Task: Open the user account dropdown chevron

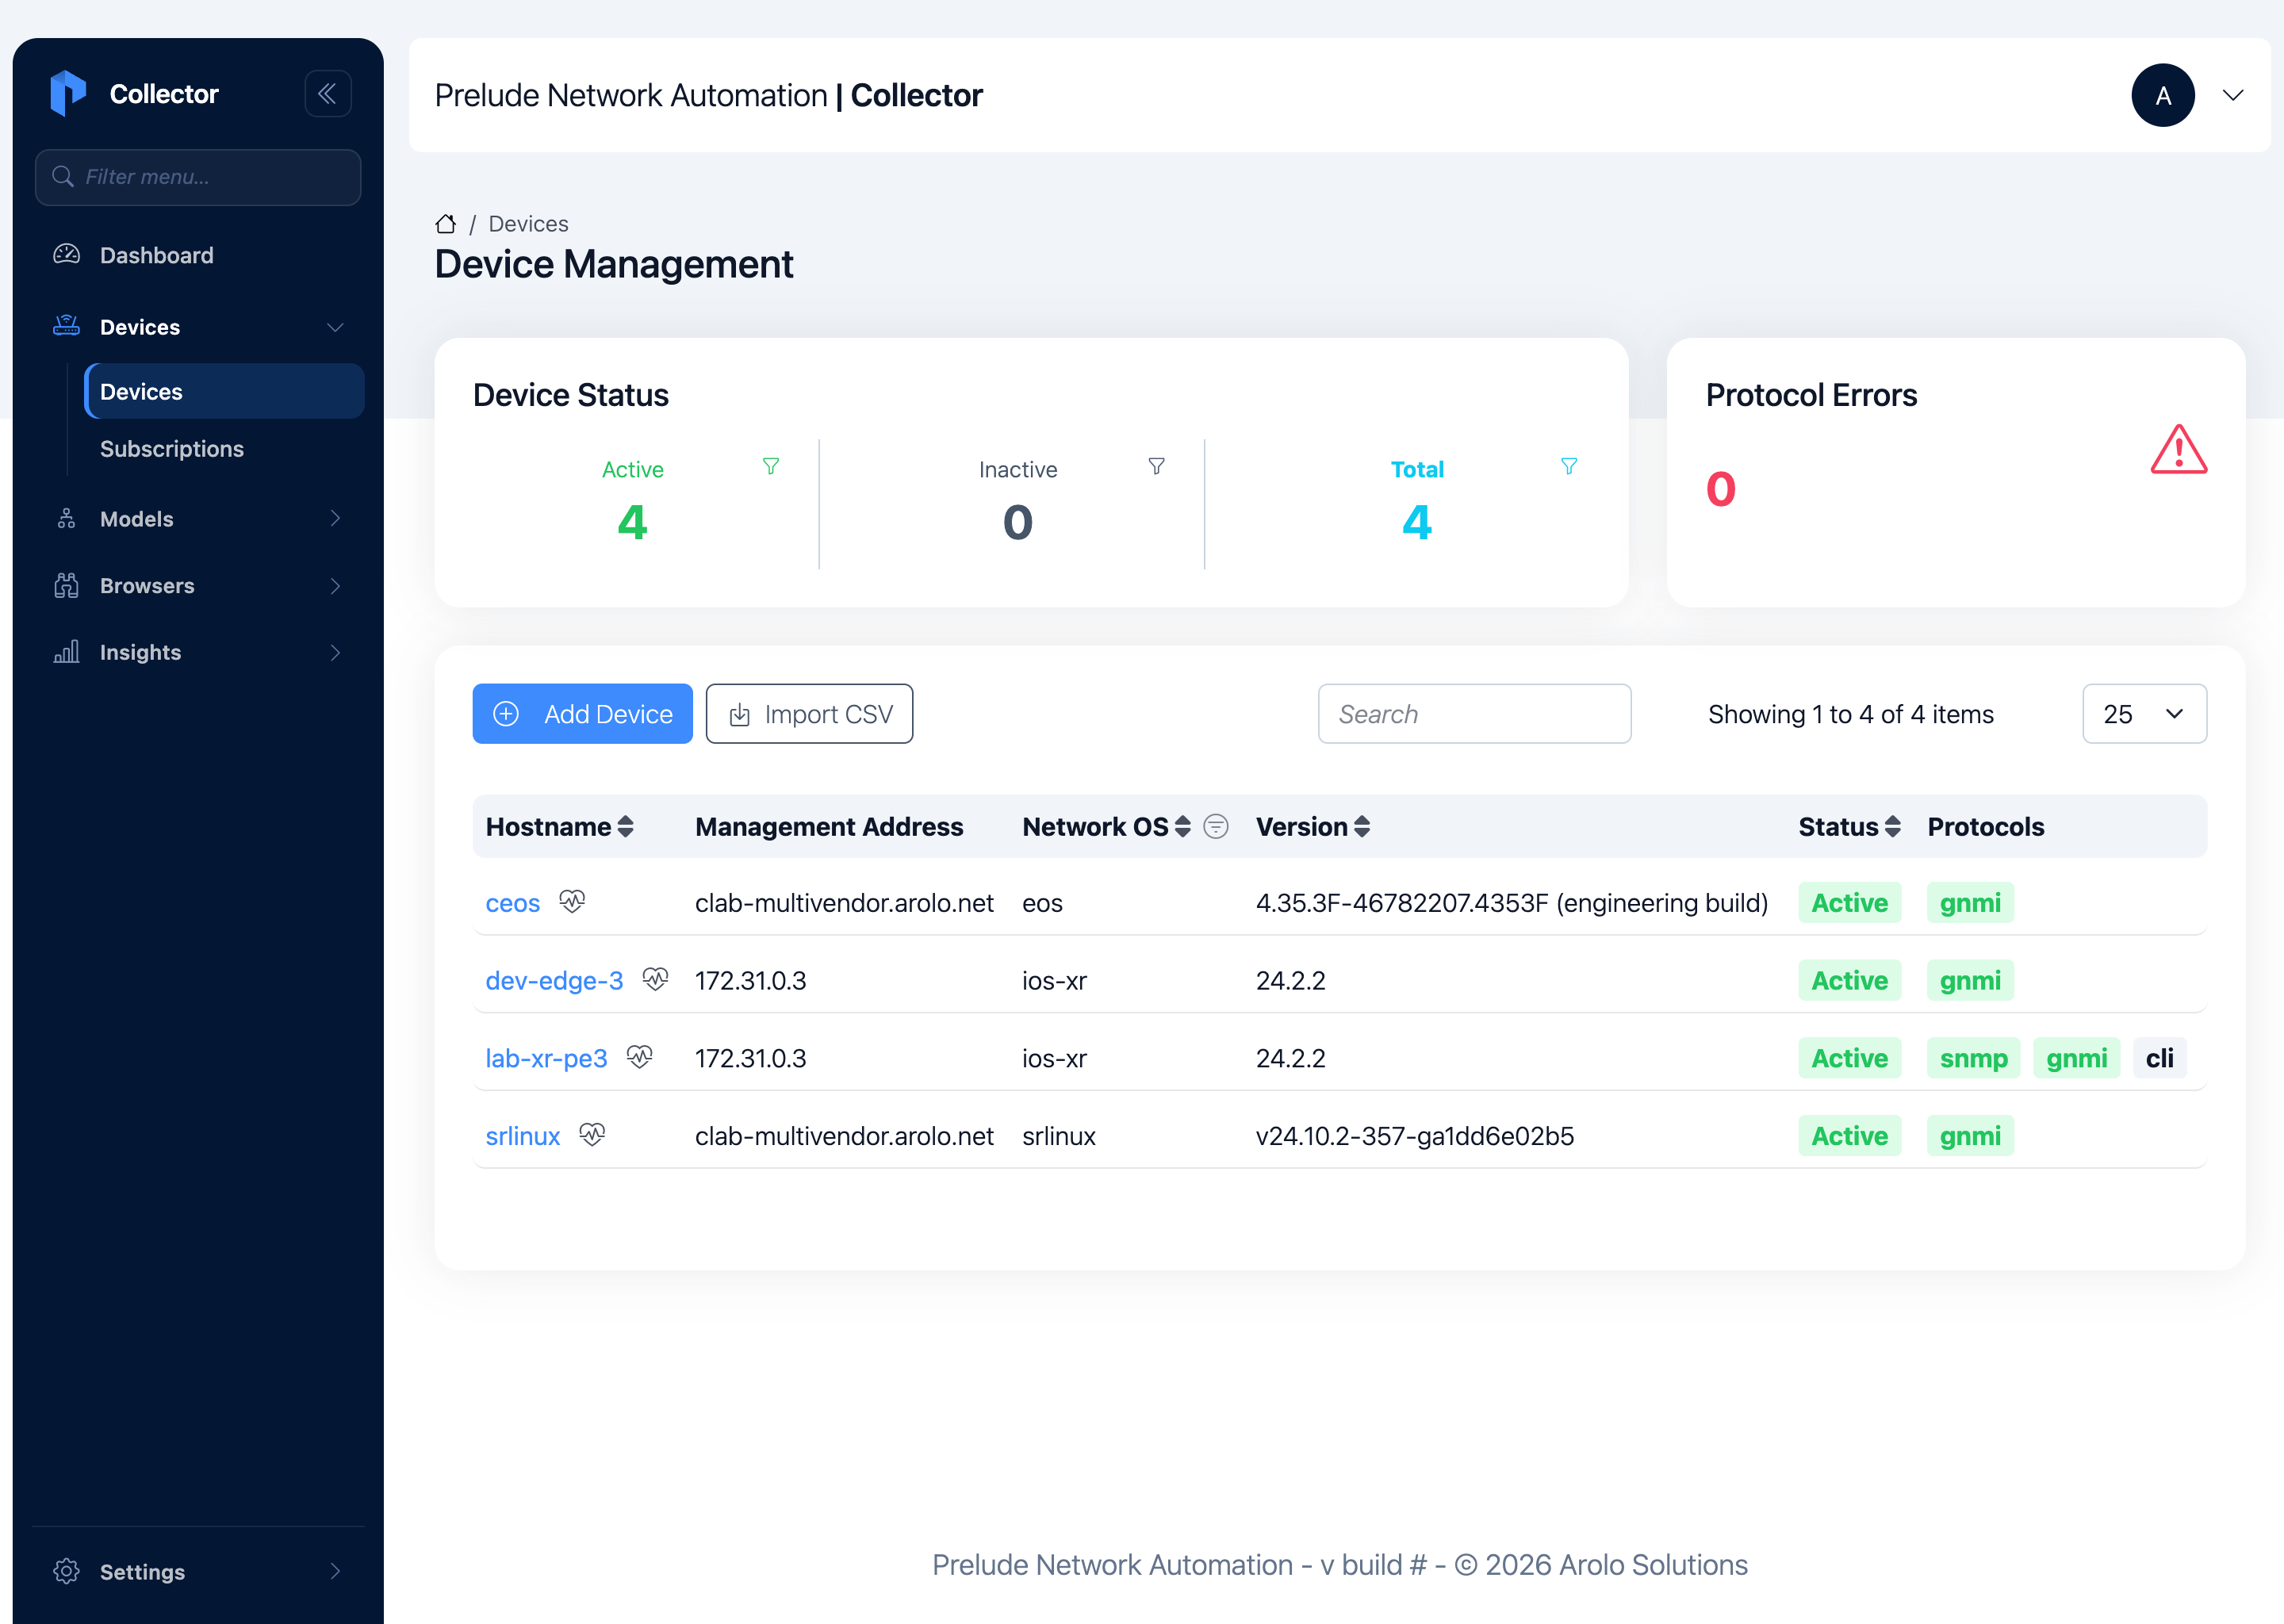Action: pyautogui.click(x=2233, y=95)
